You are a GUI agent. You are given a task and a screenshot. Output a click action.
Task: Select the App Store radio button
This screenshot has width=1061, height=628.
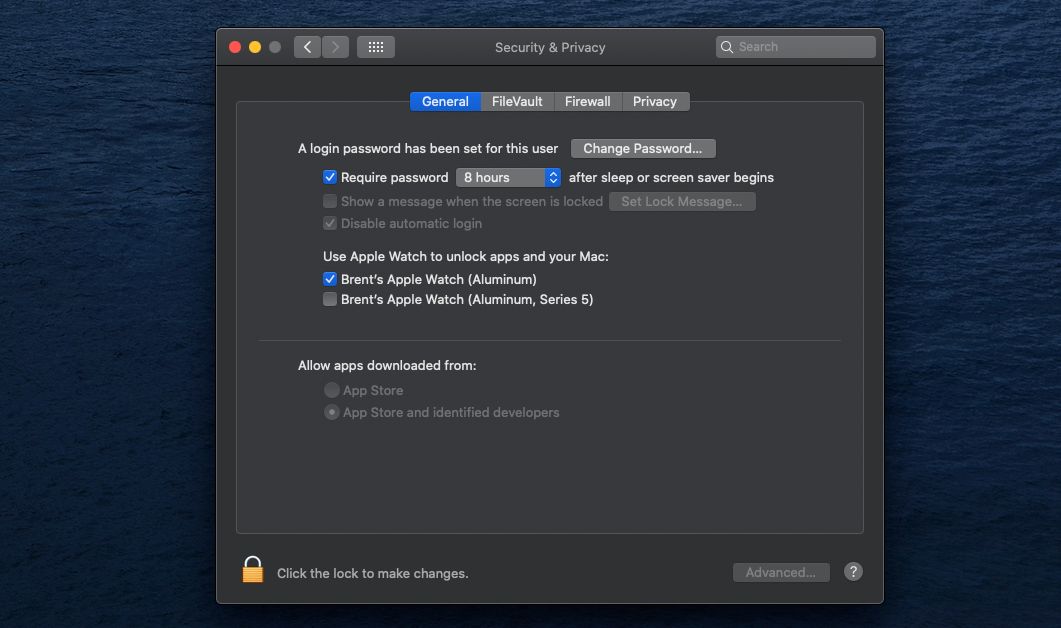pyautogui.click(x=331, y=390)
